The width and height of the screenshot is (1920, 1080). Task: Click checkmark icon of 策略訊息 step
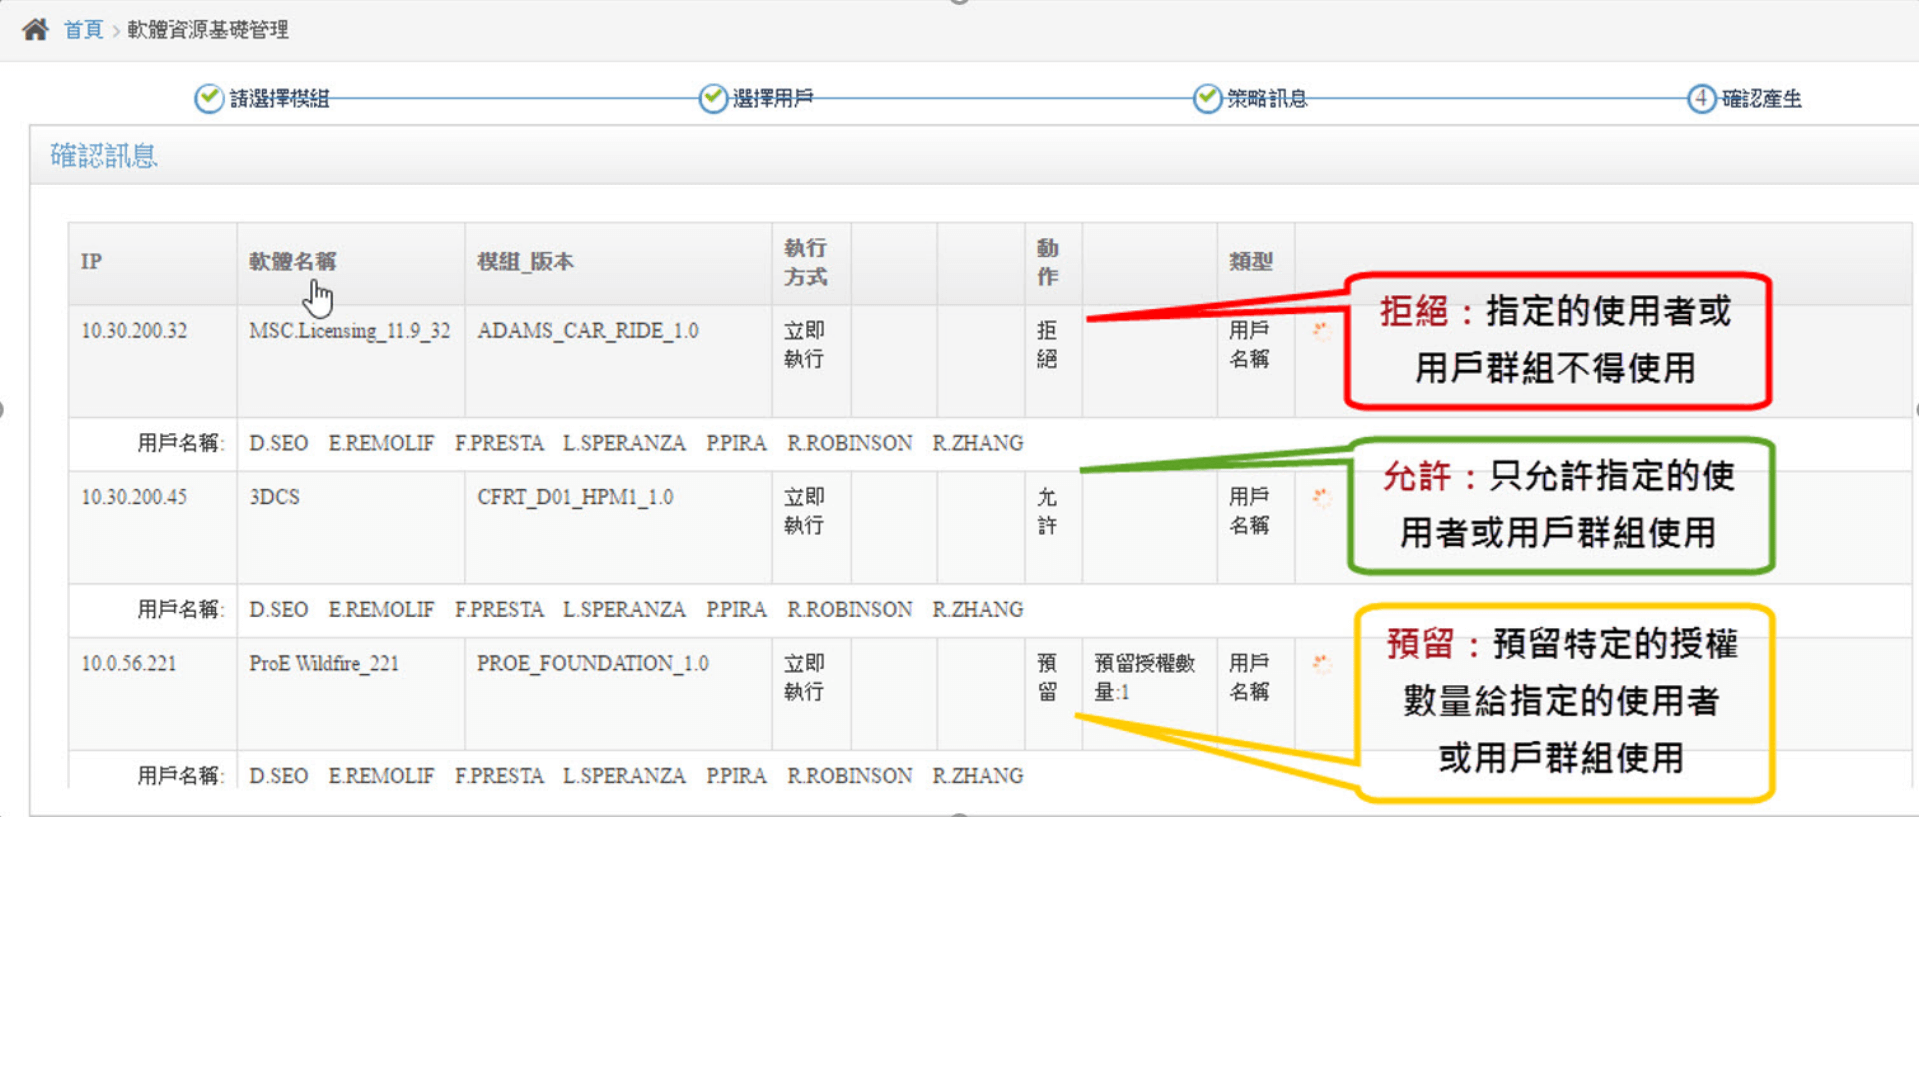(1207, 98)
